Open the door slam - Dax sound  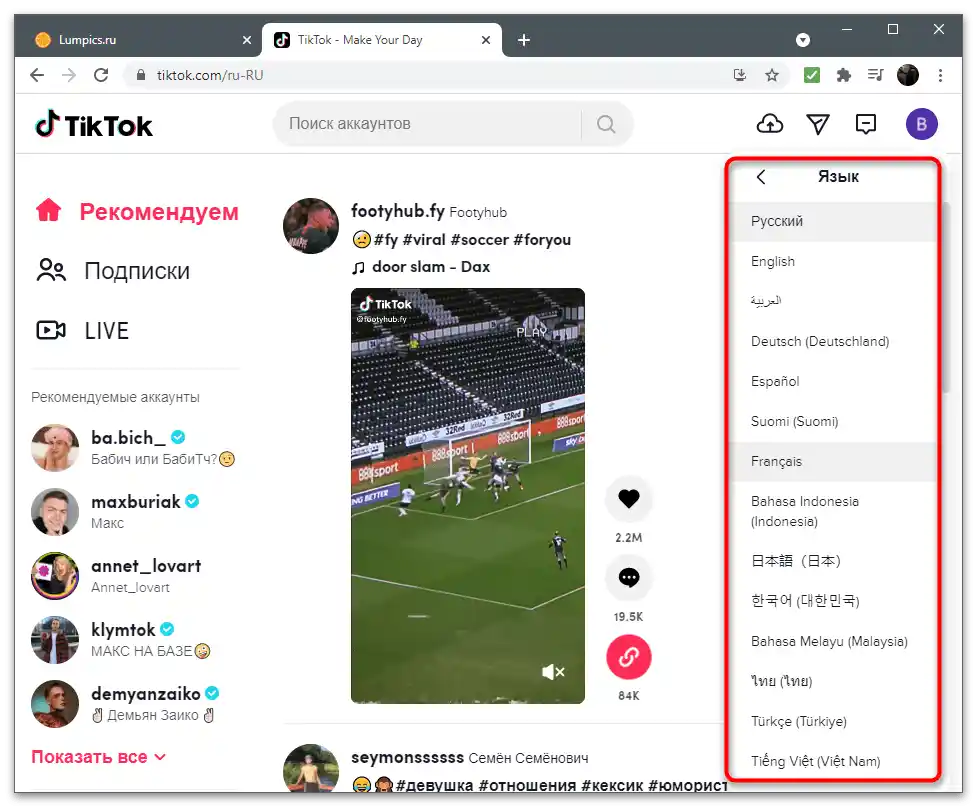(421, 267)
